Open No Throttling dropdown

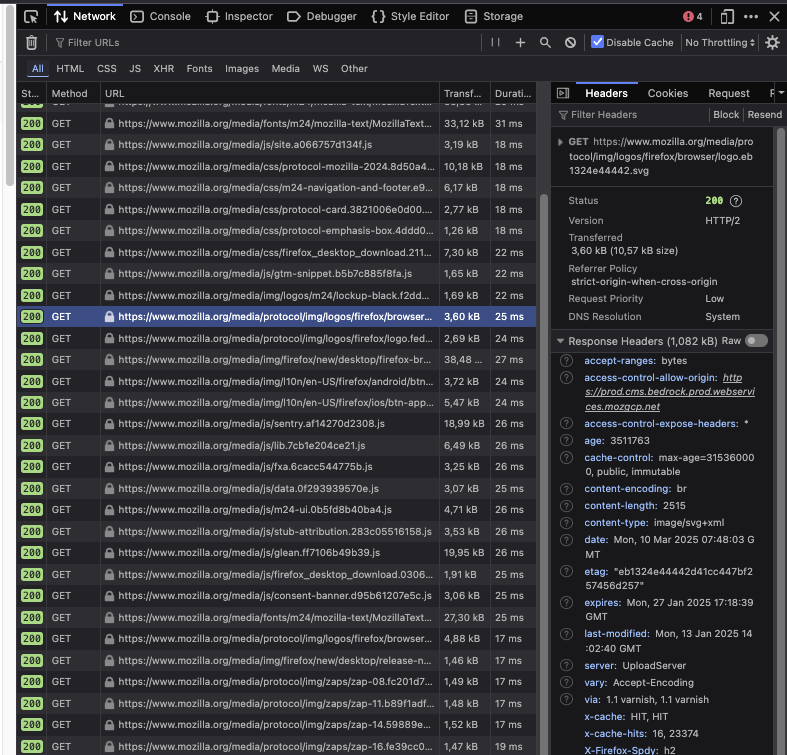[x=720, y=43]
